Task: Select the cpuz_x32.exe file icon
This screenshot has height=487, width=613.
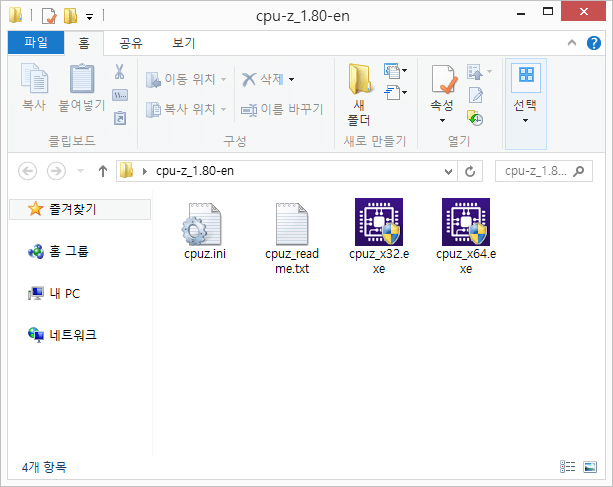Action: pyautogui.click(x=379, y=221)
